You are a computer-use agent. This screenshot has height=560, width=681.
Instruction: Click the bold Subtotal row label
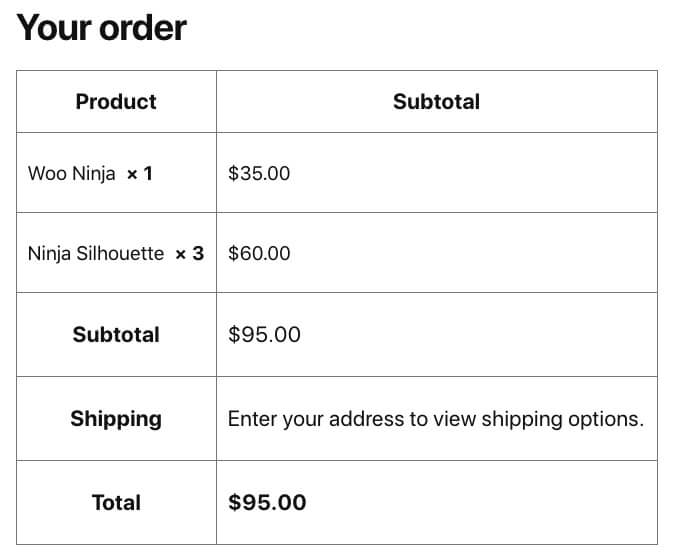tap(116, 335)
